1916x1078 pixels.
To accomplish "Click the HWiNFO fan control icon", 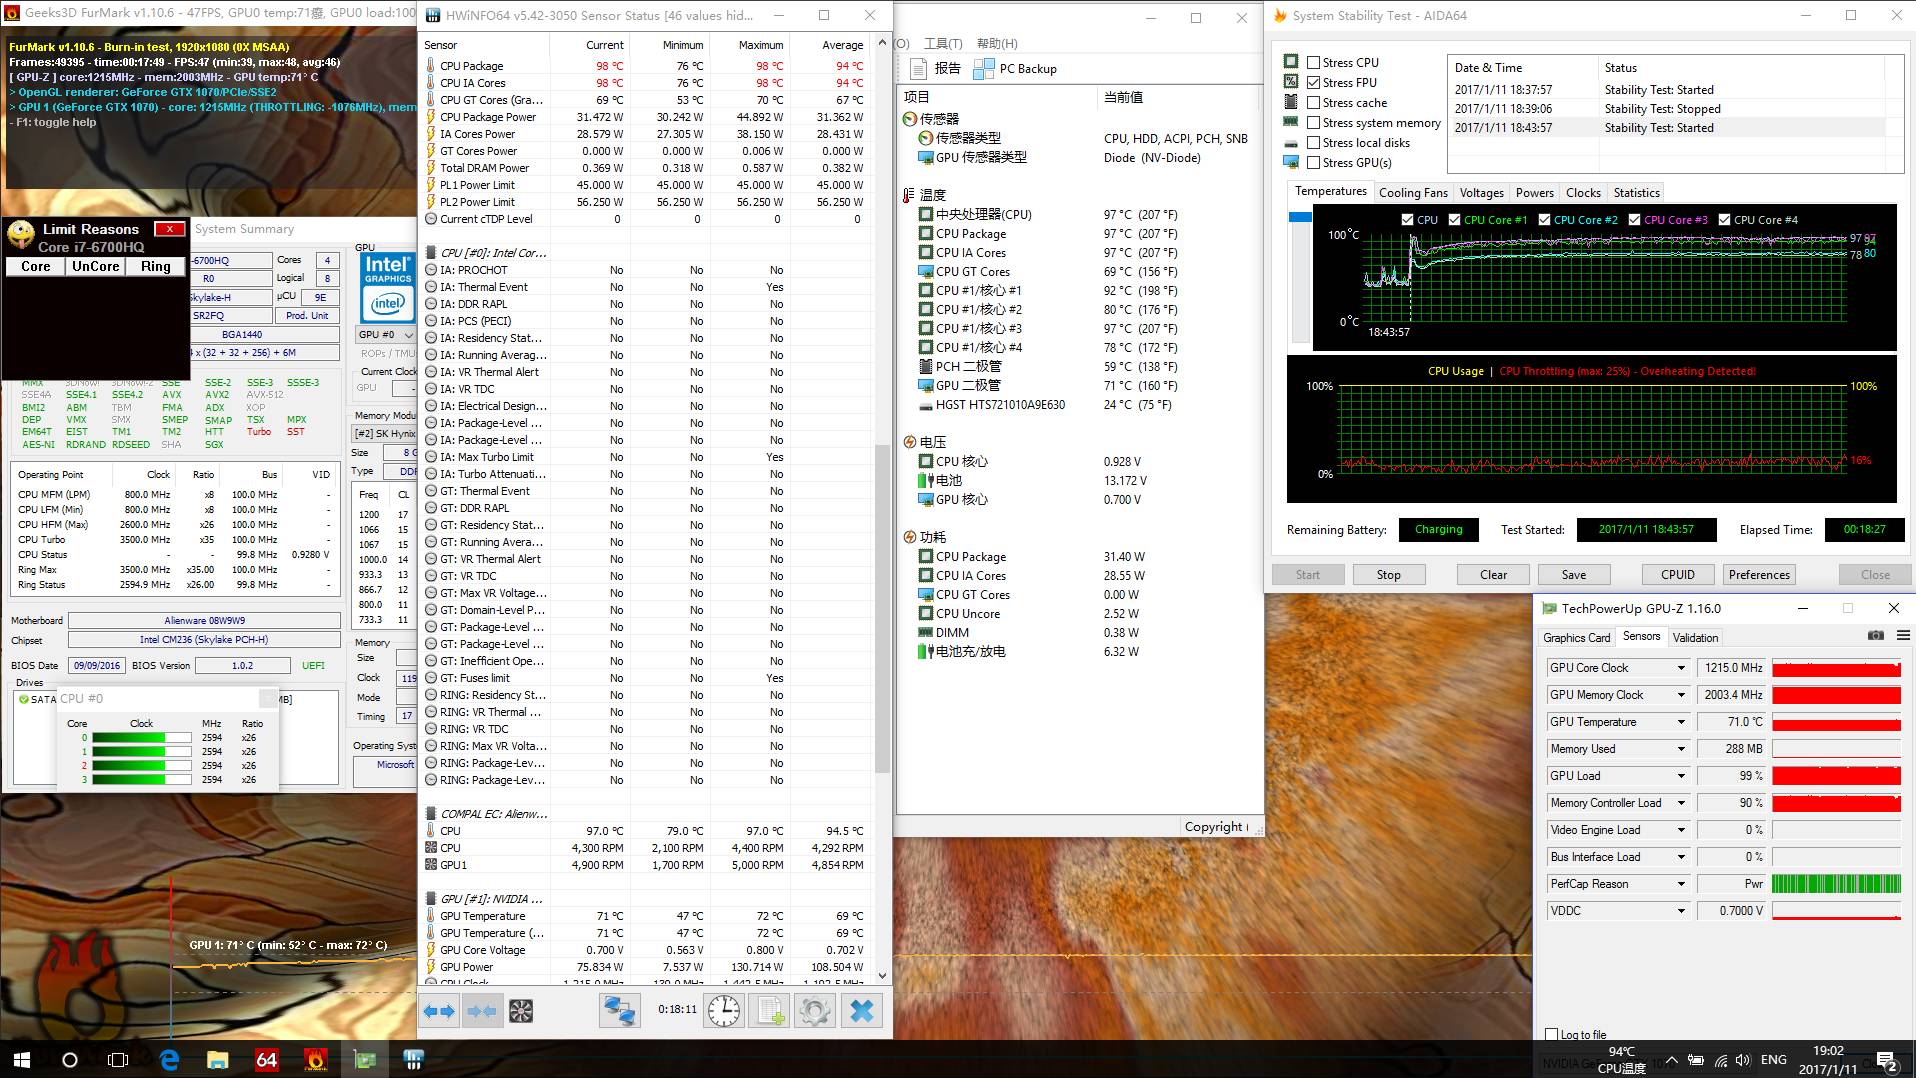I will [x=521, y=1011].
